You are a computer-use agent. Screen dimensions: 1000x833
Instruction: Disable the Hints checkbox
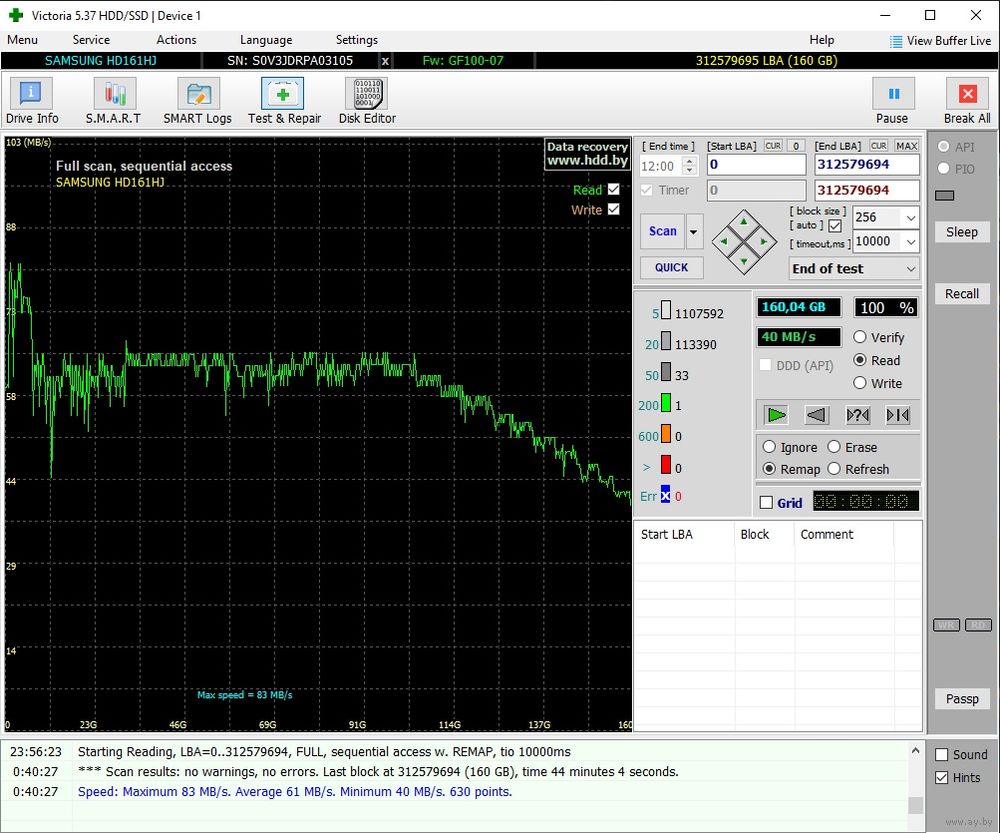(941, 778)
